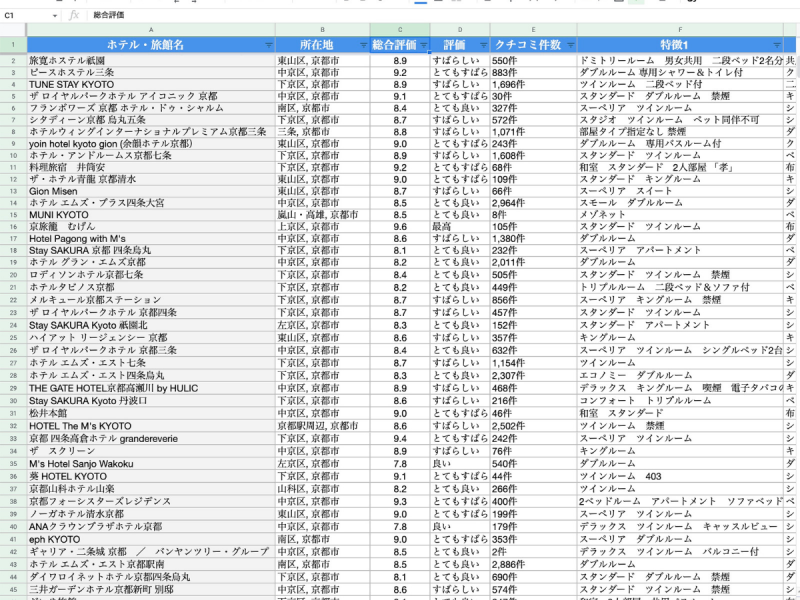Click header cell クチコミ件数
The image size is (800, 600).
tap(533, 45)
